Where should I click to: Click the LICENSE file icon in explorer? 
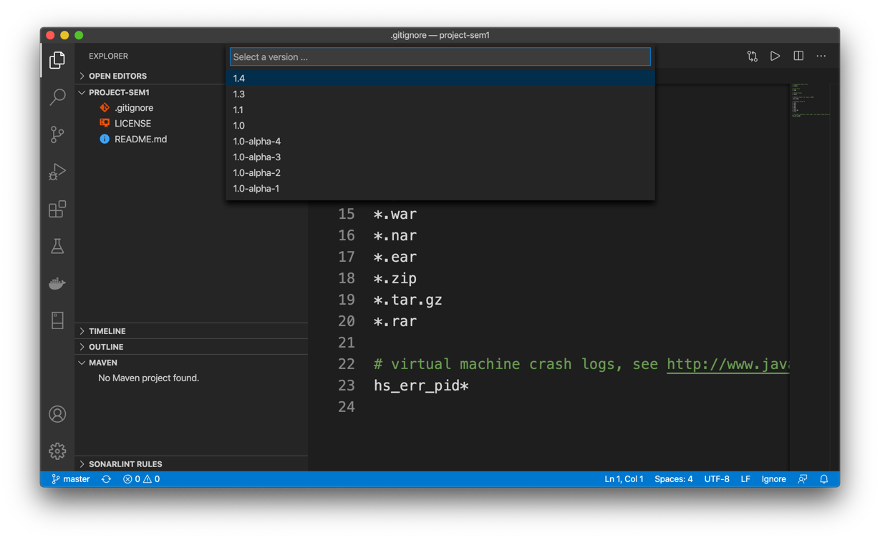[104, 123]
